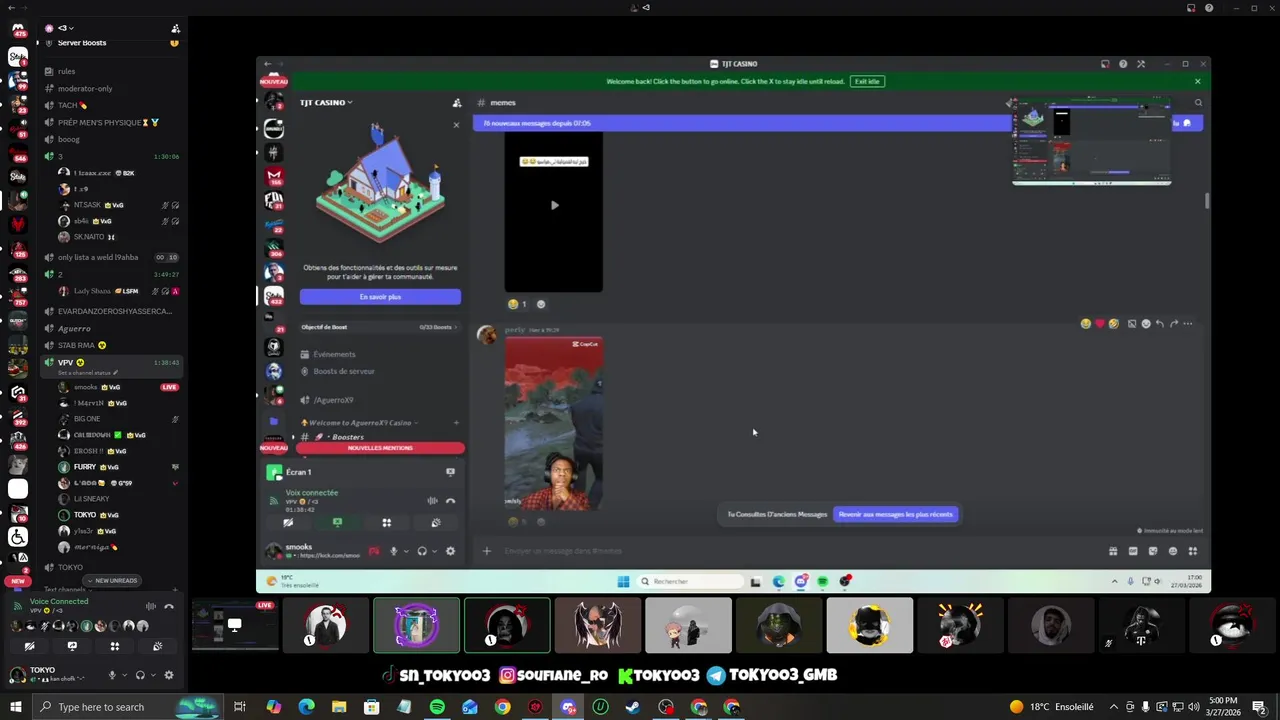
Task: Open the <3 server name dropdown
Action: (x=65, y=28)
